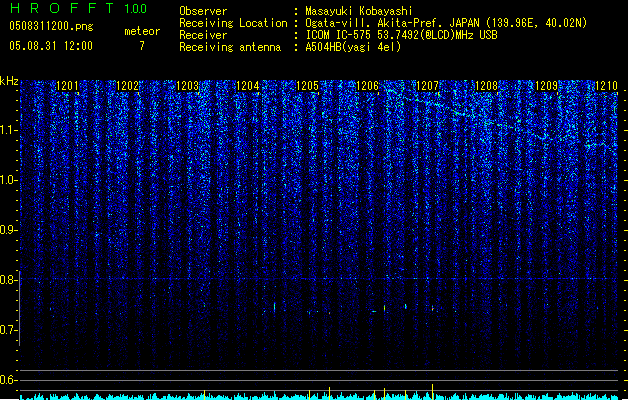
Task: Click the 1201 time marker
Action: coord(67,86)
